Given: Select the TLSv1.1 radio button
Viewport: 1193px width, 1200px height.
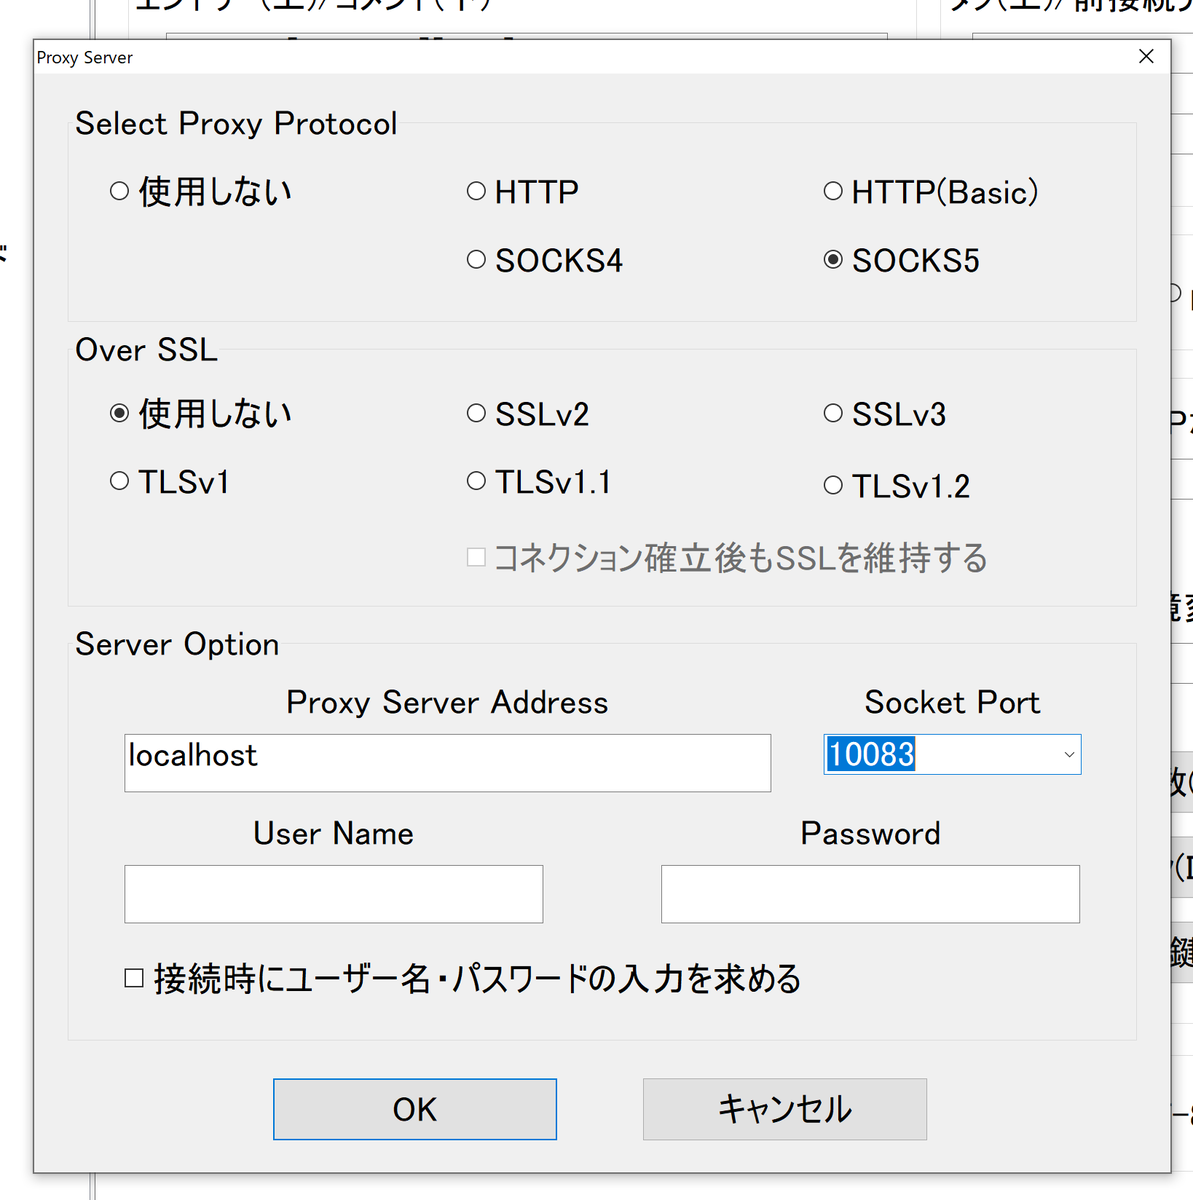Looking at the screenshot, I should click(x=476, y=482).
